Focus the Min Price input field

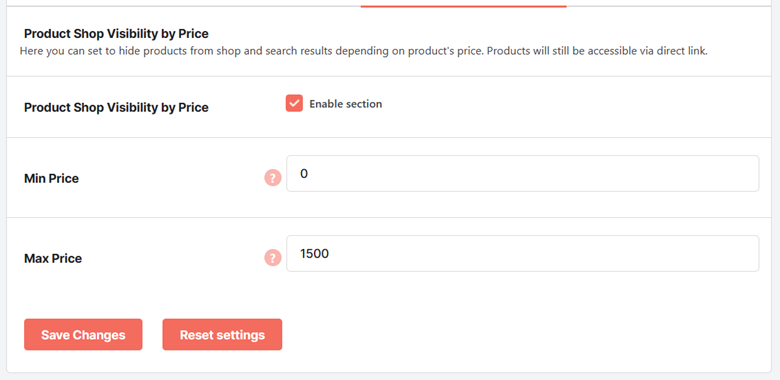tap(523, 174)
